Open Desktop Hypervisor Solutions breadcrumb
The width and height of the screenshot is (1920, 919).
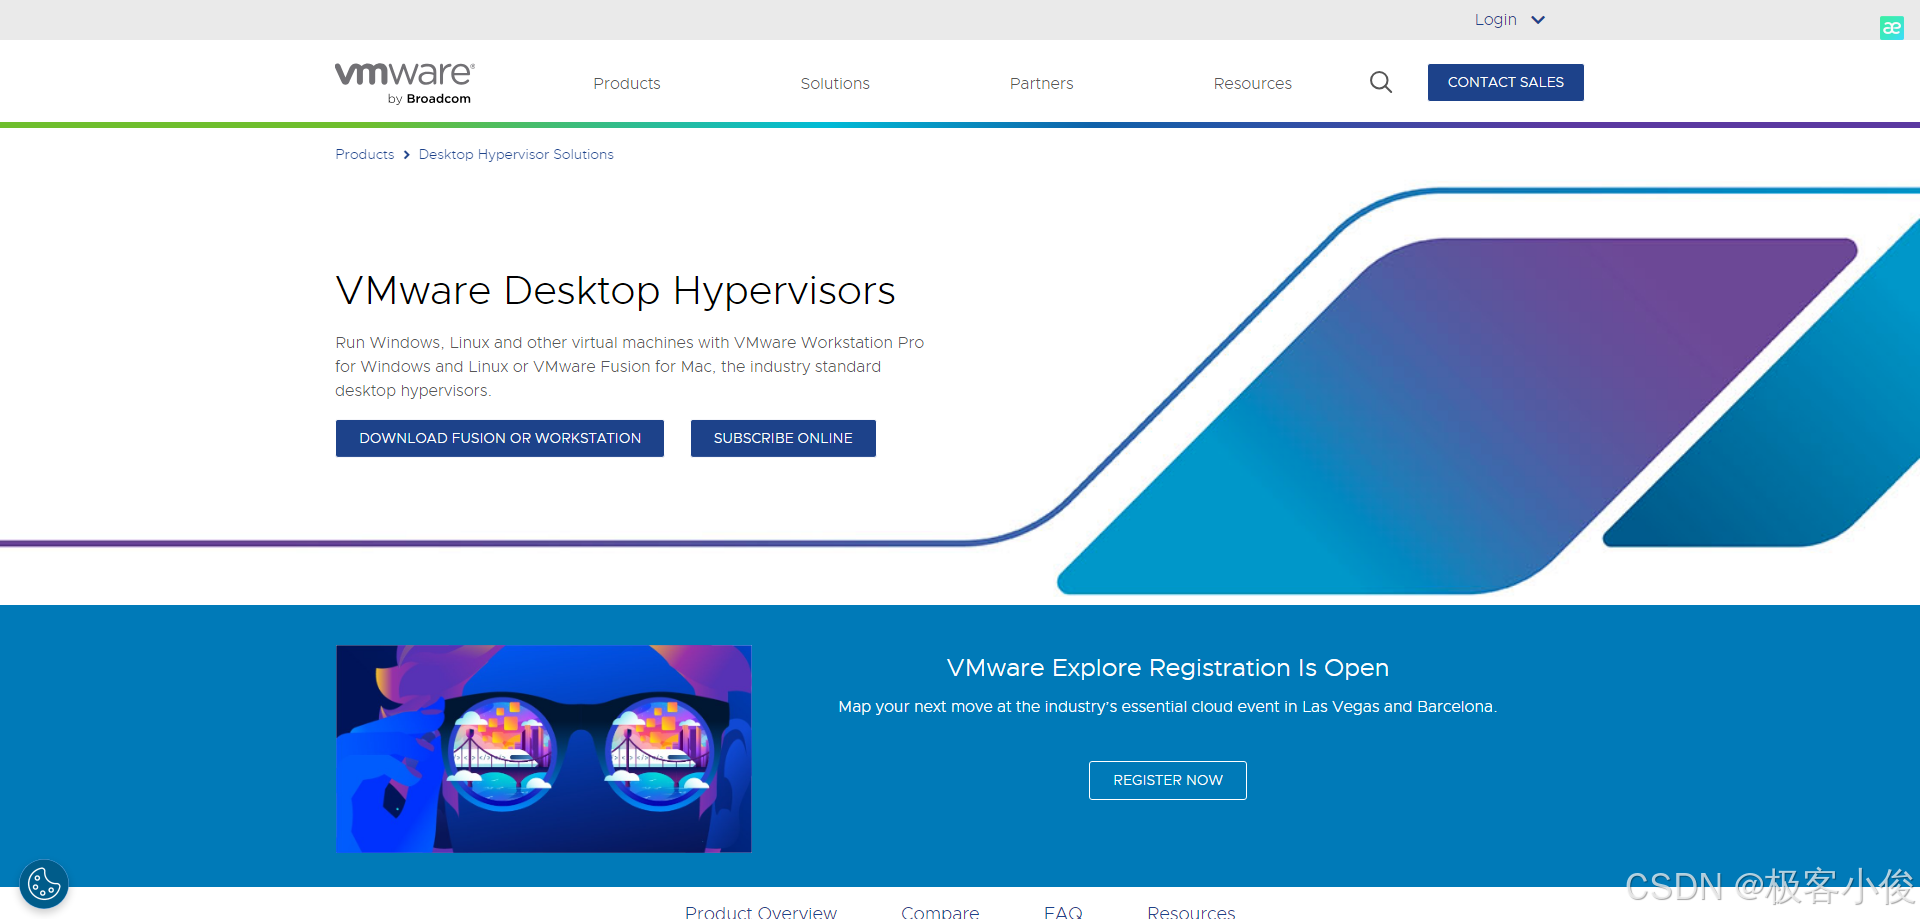pyautogui.click(x=516, y=154)
